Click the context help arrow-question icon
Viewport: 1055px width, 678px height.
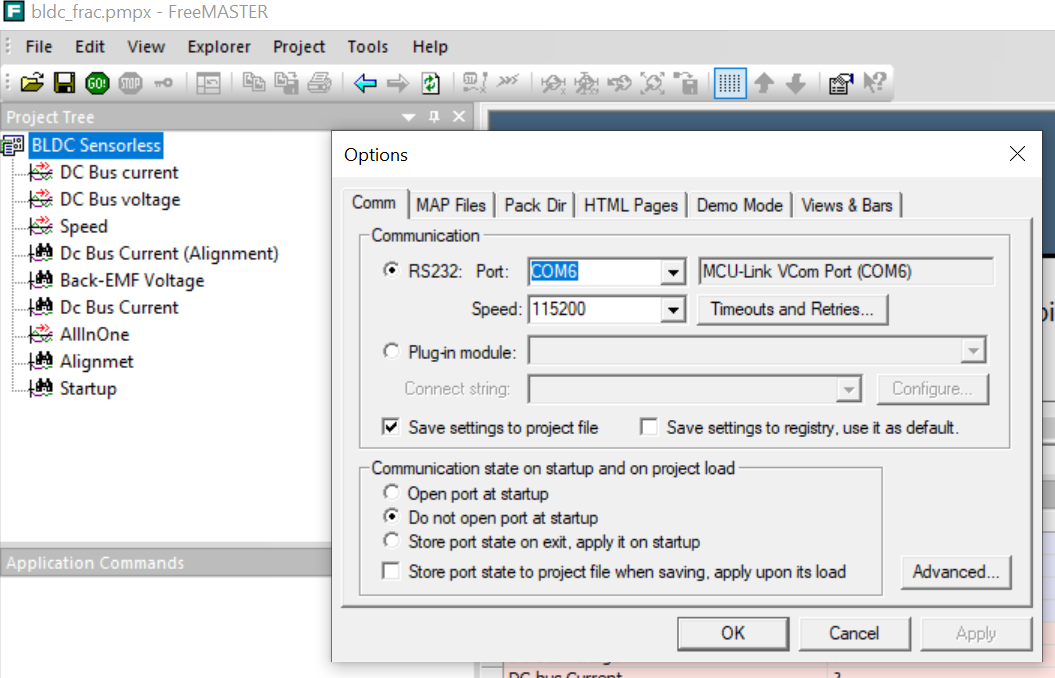coord(875,83)
